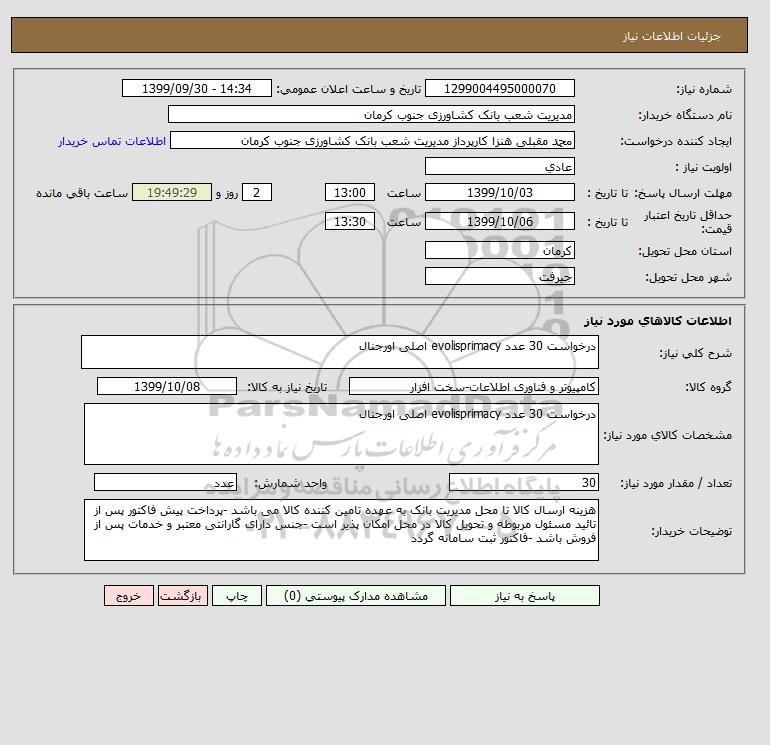Select the شماره نیاز field 1299004495000070

(x=499, y=88)
